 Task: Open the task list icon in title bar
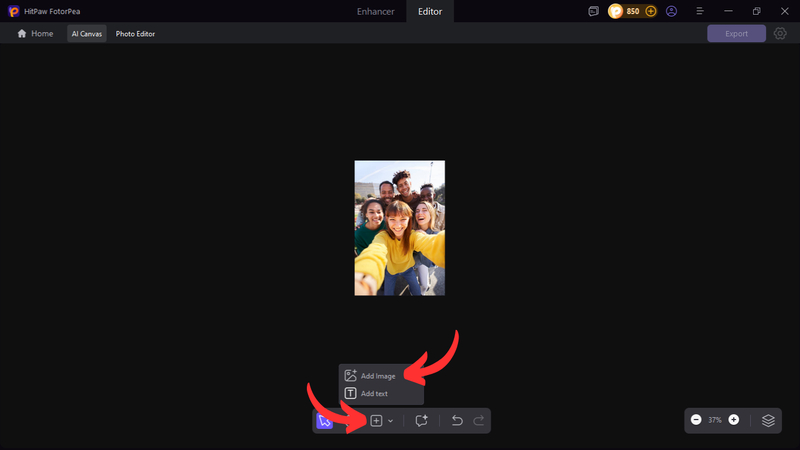click(x=593, y=11)
